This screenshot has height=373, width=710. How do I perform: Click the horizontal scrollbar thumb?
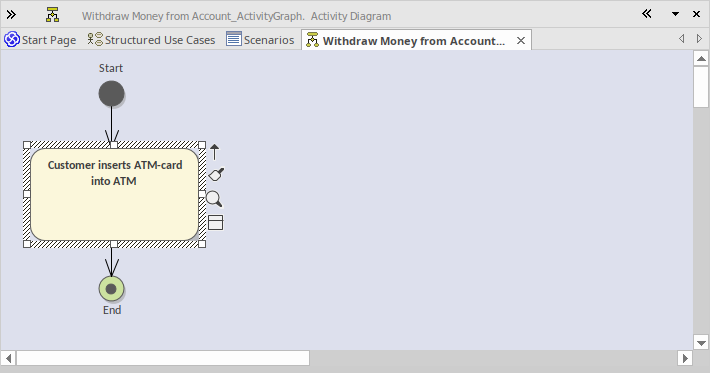click(163, 358)
